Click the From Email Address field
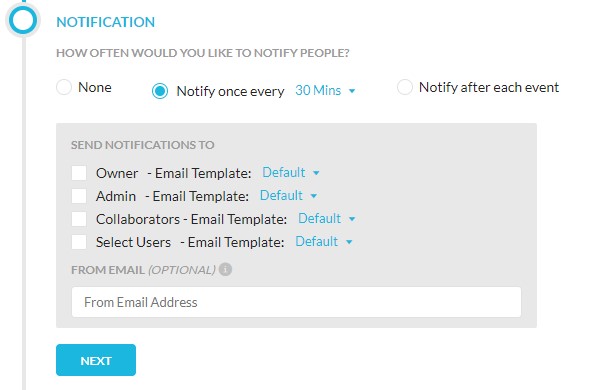Screen dimensions: 592x390 [x=296, y=302]
